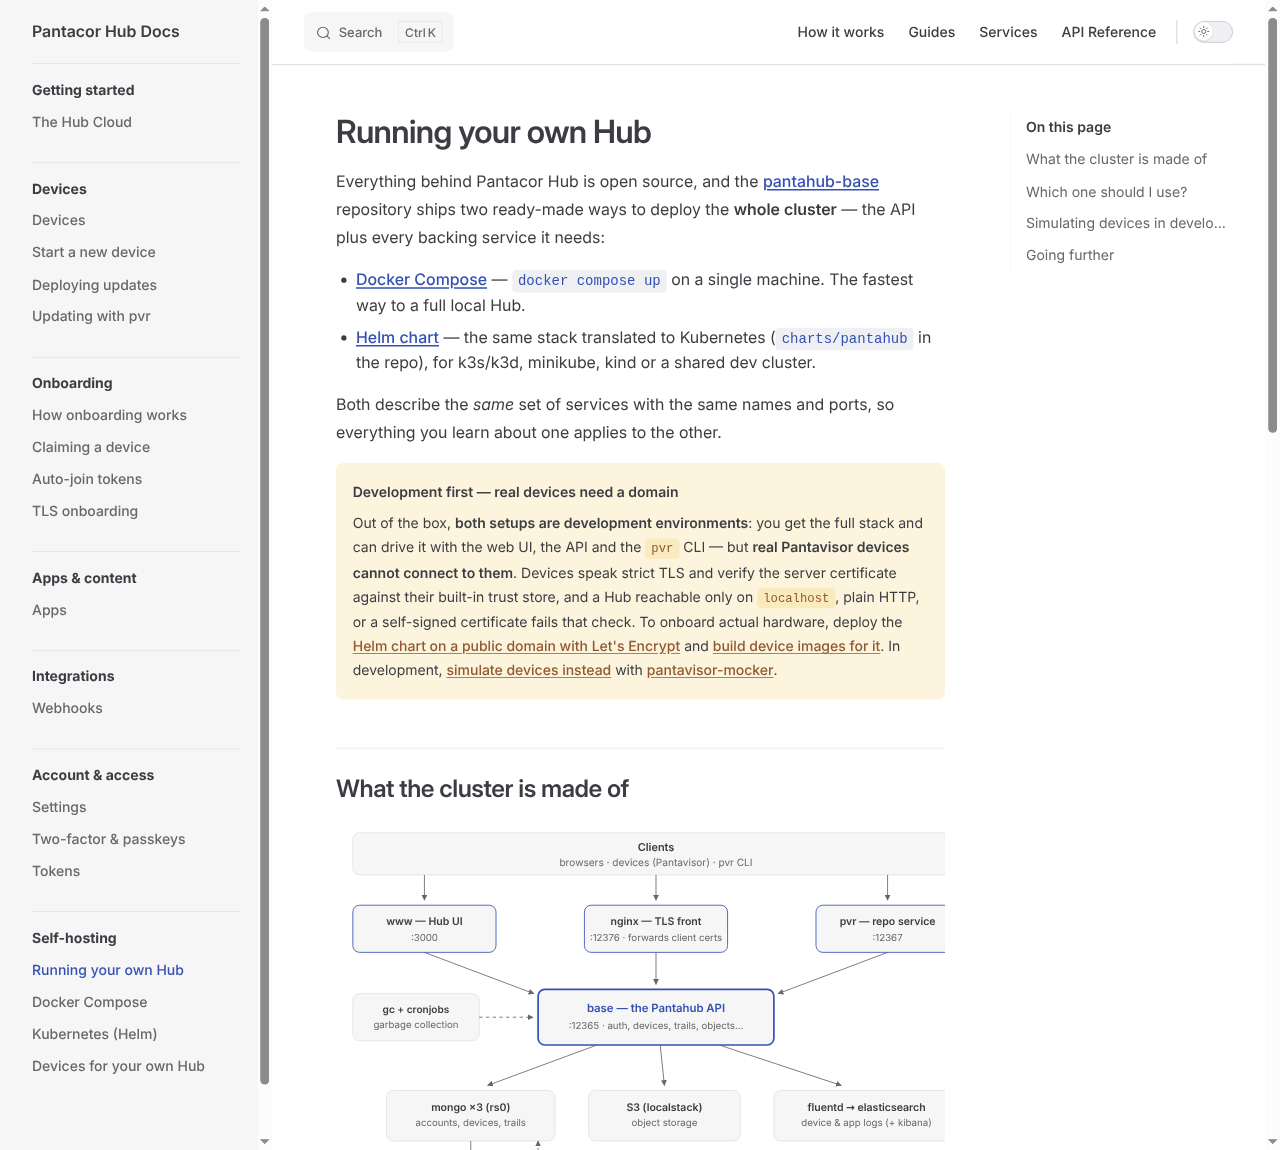This screenshot has height=1150, width=1280.
Task: Open Two-factor & passkeys page
Action: tap(109, 839)
